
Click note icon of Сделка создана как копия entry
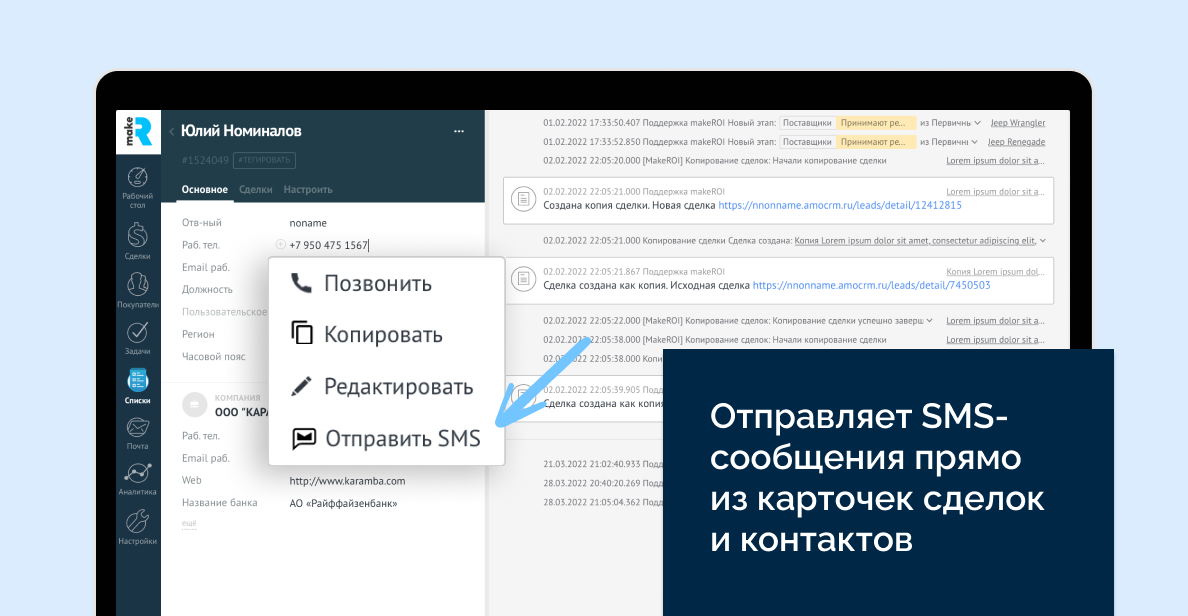pyautogui.click(x=523, y=279)
